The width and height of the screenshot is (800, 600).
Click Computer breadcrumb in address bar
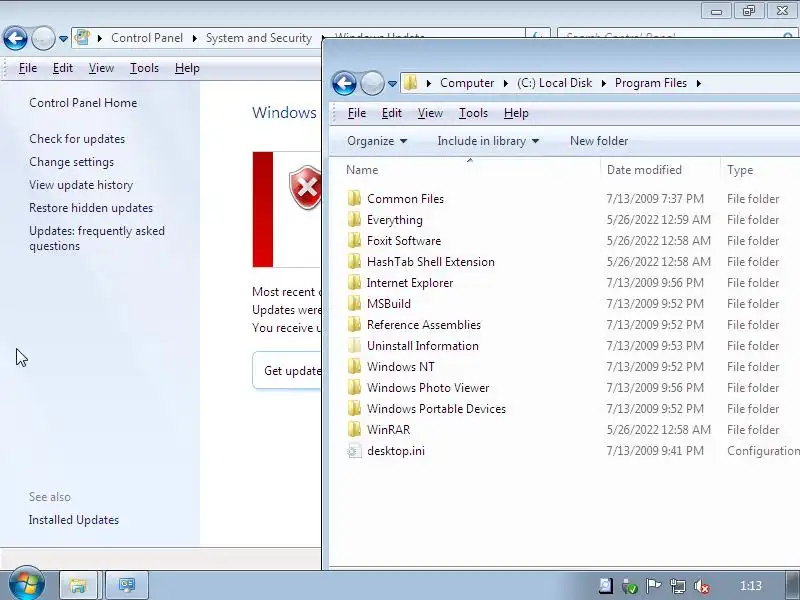(x=467, y=83)
